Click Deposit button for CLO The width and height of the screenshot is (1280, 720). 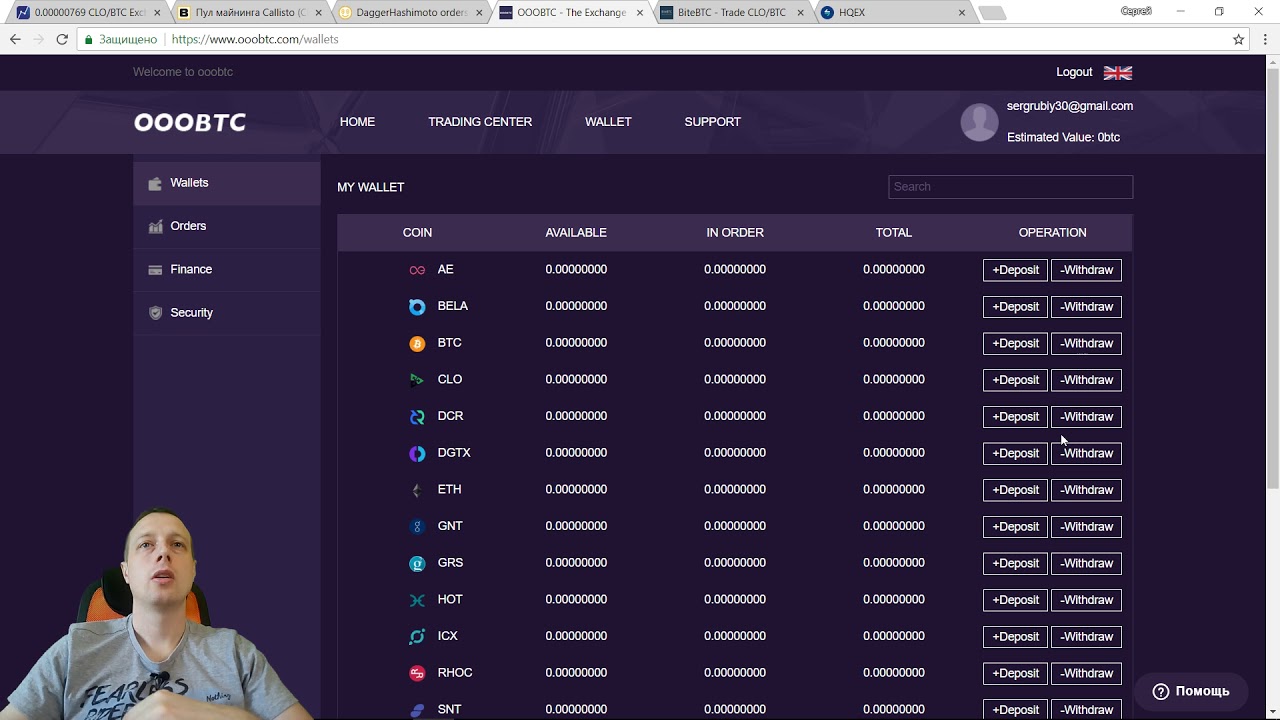coord(1015,380)
